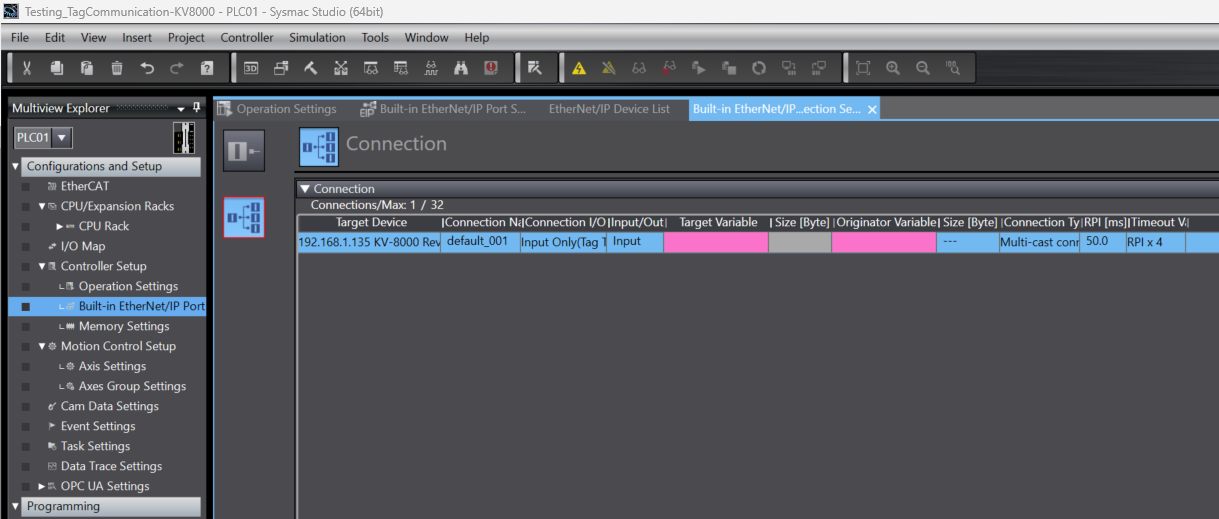
Task: Click the Delete trash icon
Action: coord(117,68)
